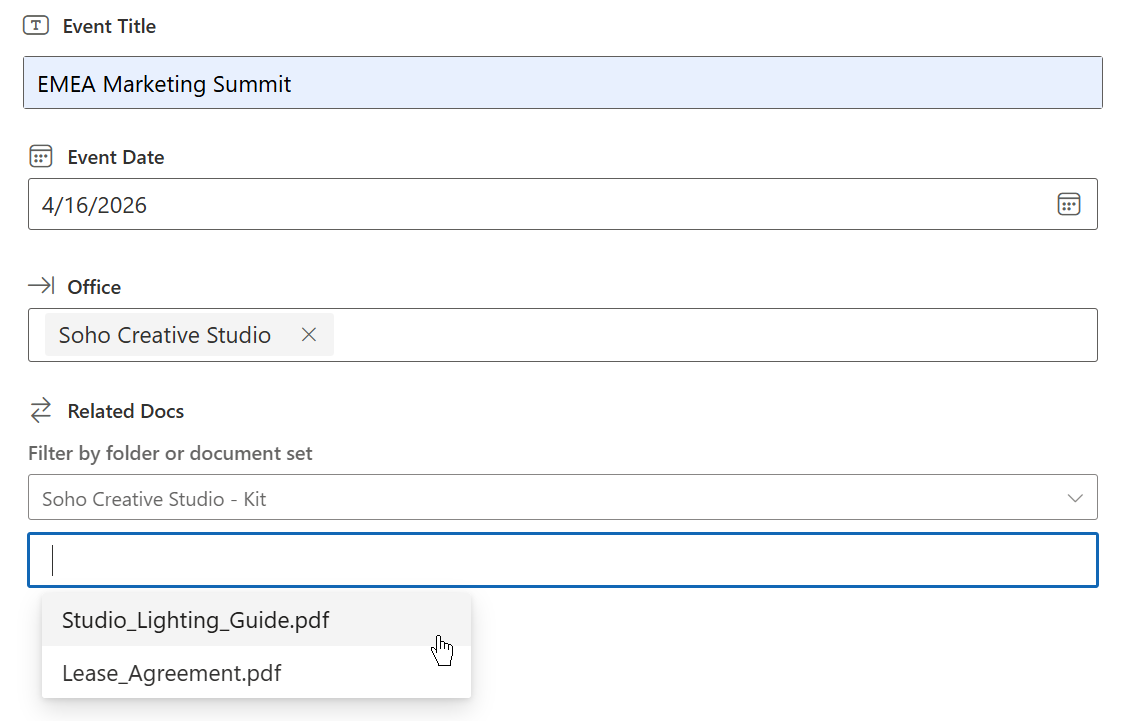This screenshot has height=721, width=1127.
Task: Choose Lease_Agreement.pdf from the list
Action: pos(172,673)
